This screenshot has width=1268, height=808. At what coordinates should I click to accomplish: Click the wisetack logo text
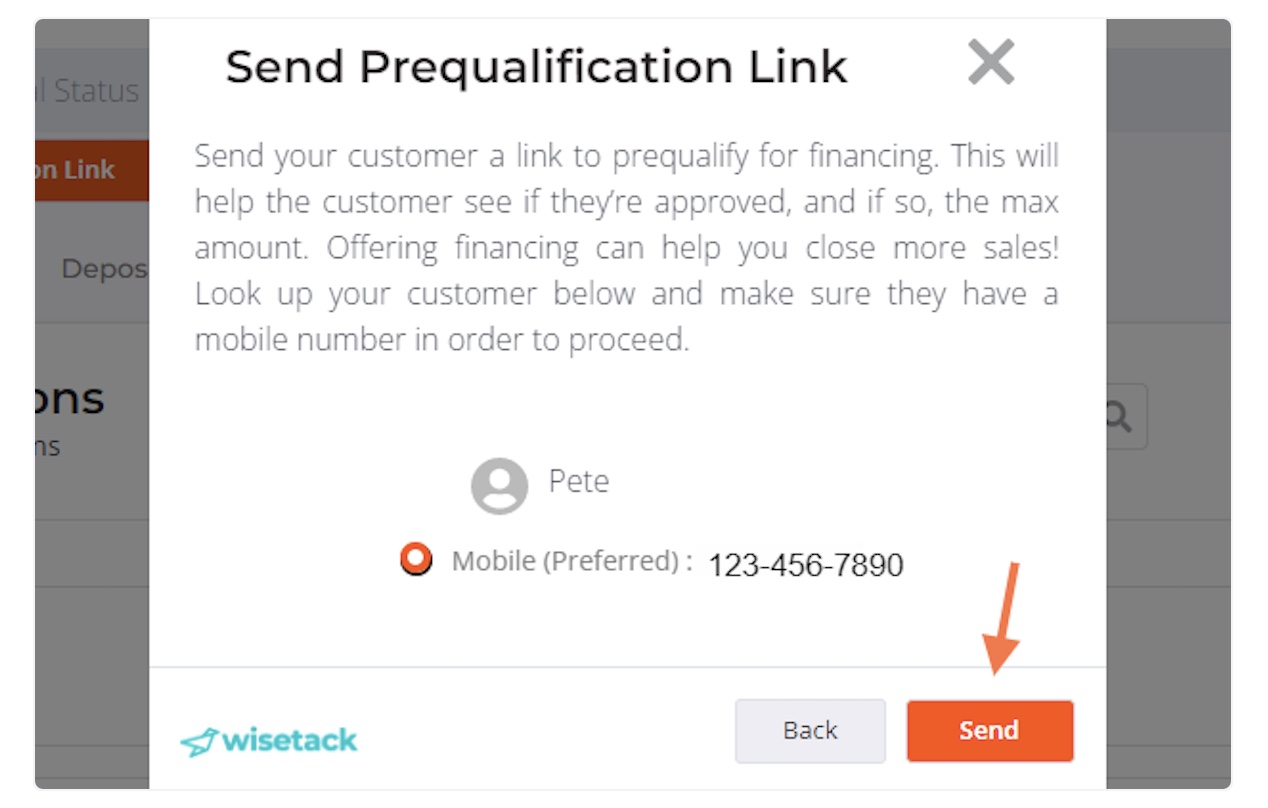[x=289, y=740]
